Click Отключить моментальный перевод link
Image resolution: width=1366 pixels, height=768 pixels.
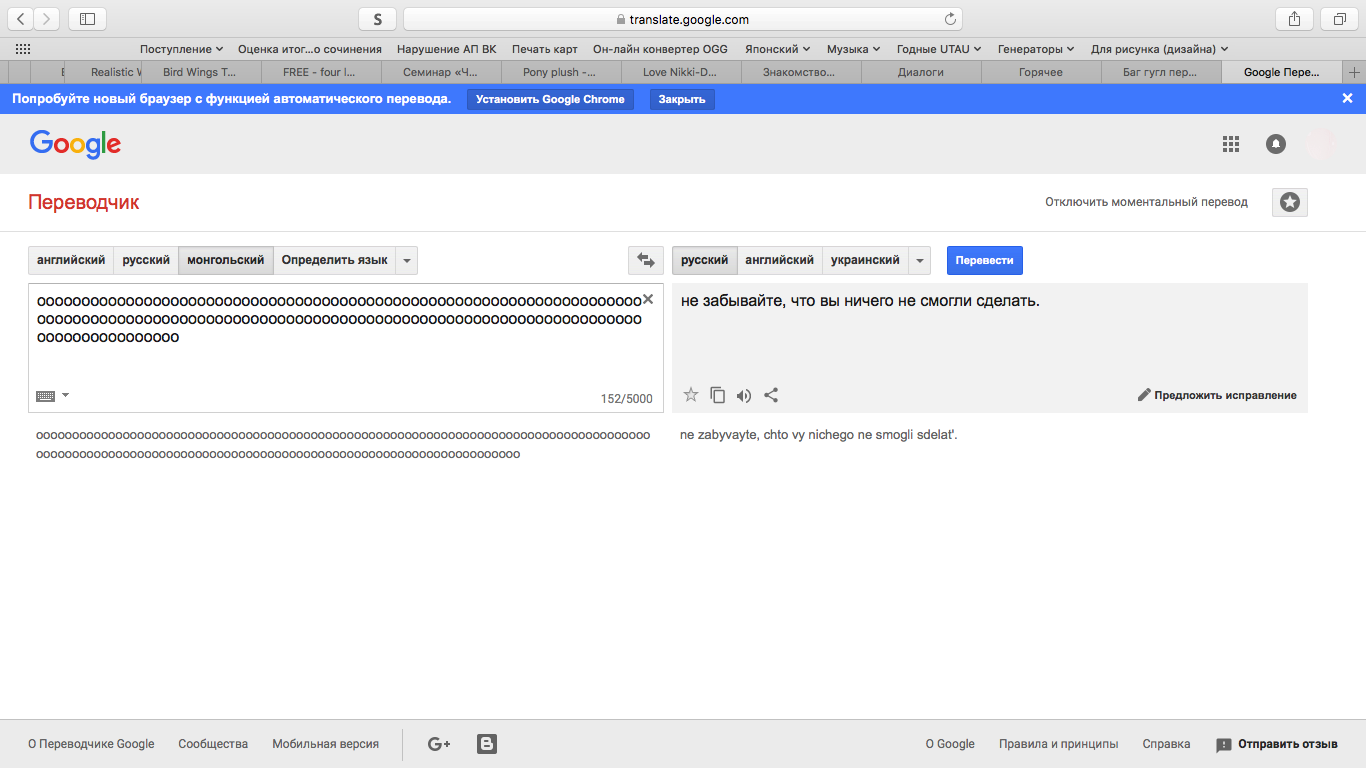click(x=1146, y=202)
